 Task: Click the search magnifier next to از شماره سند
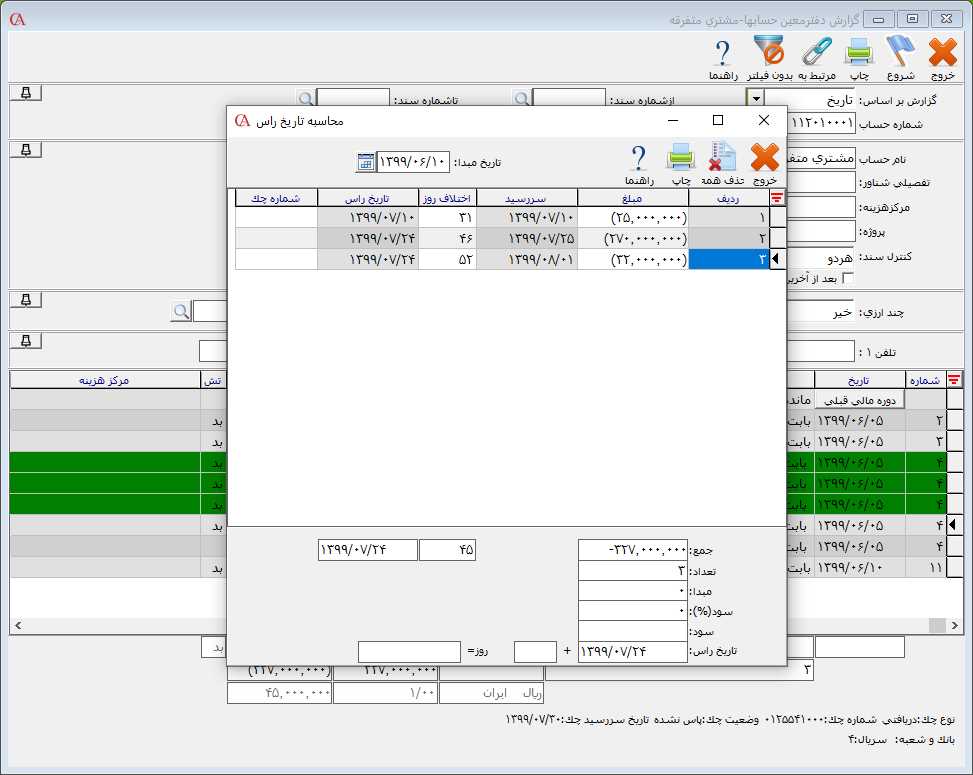(521, 99)
